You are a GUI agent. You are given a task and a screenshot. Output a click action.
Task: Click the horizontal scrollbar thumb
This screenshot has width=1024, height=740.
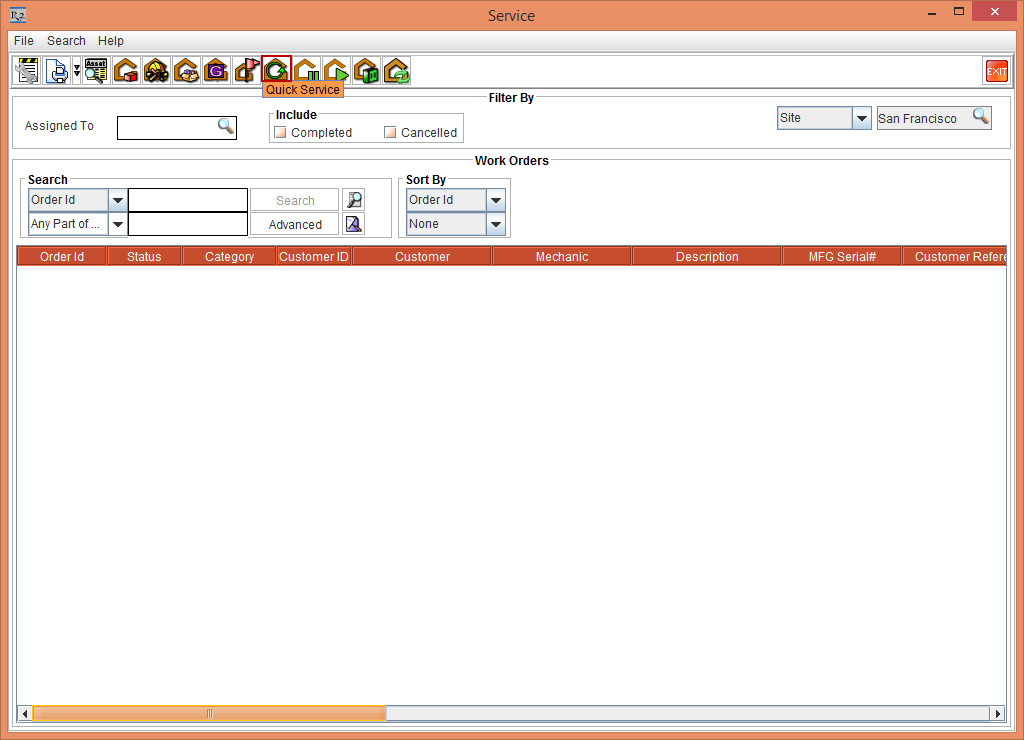(x=209, y=714)
